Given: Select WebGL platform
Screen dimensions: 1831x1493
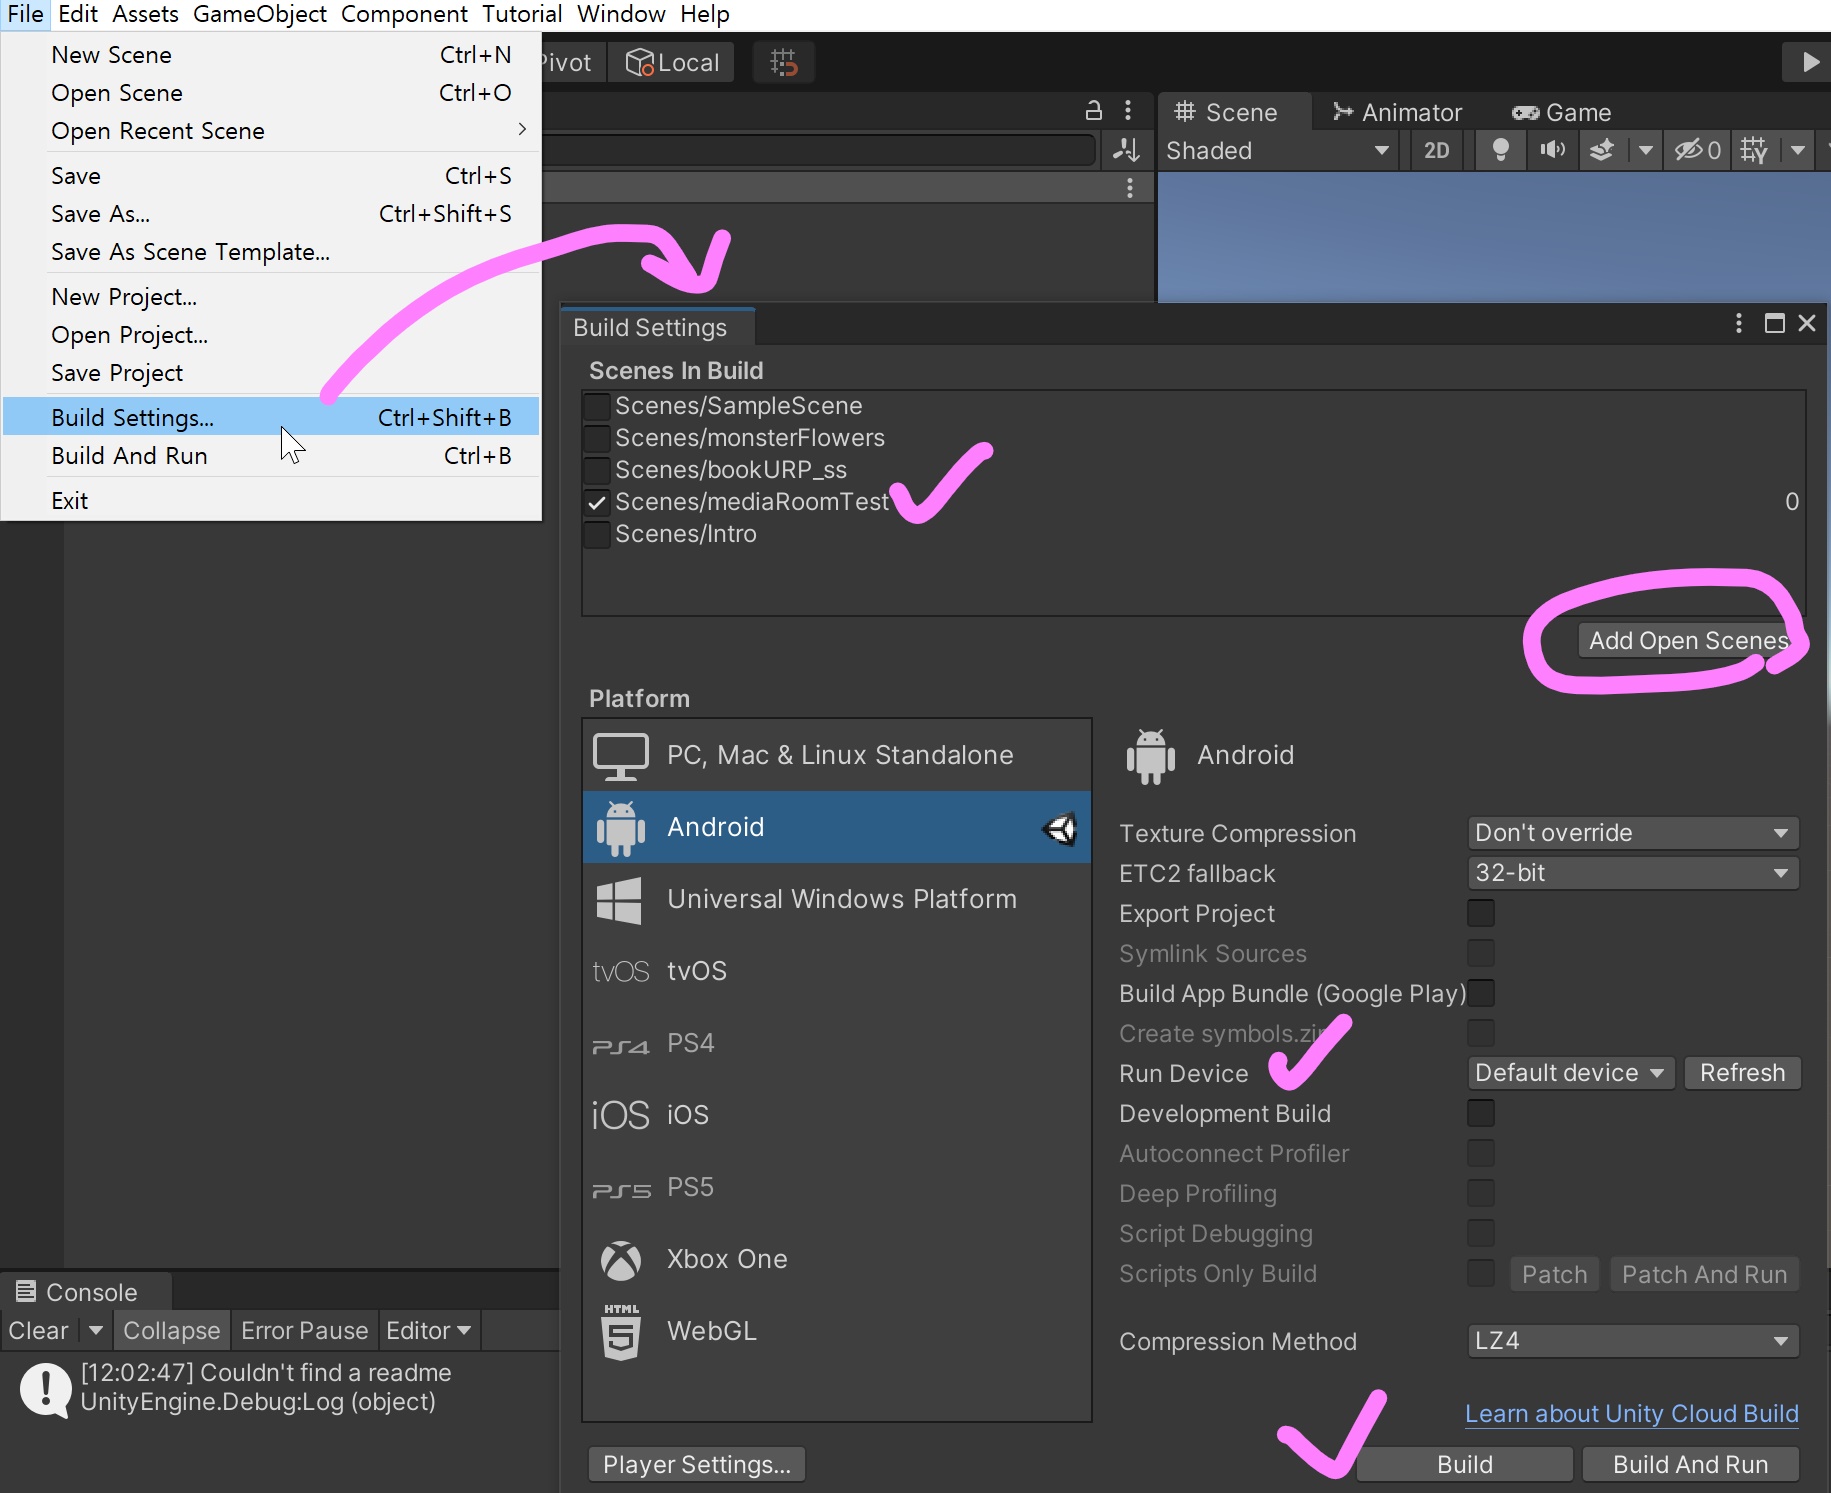Looking at the screenshot, I should point(836,1331).
